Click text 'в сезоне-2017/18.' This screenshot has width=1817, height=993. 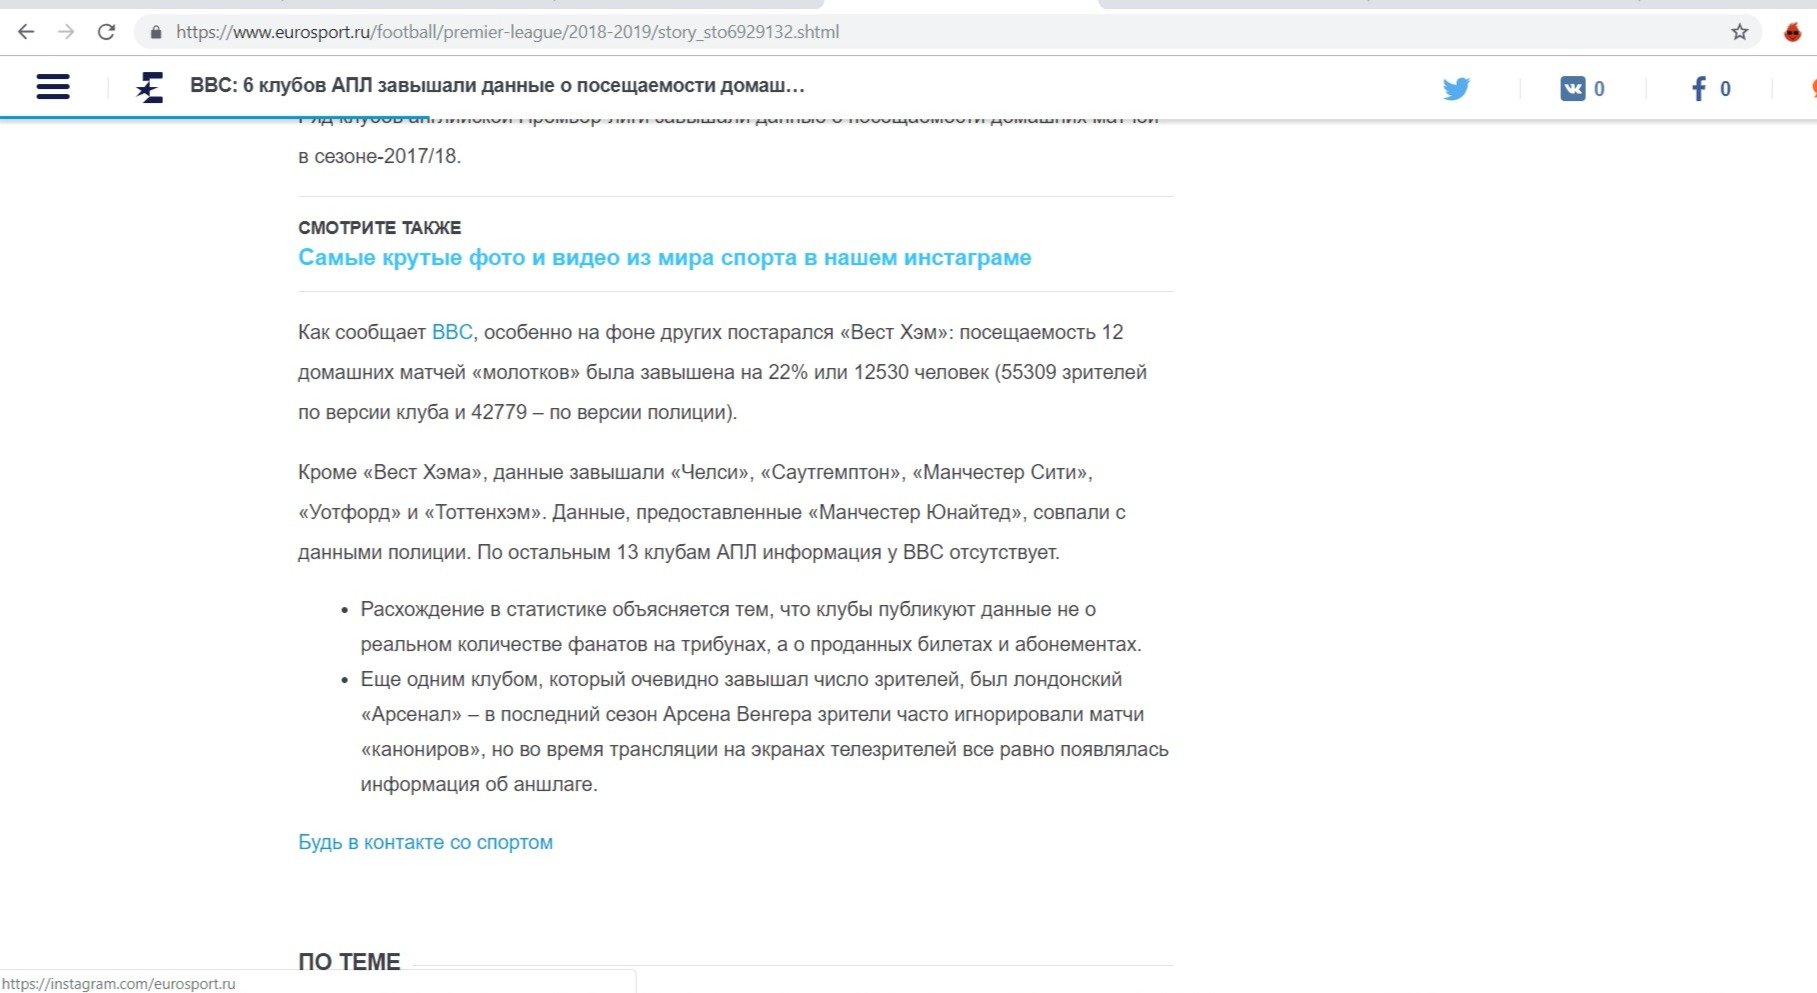coord(379,156)
